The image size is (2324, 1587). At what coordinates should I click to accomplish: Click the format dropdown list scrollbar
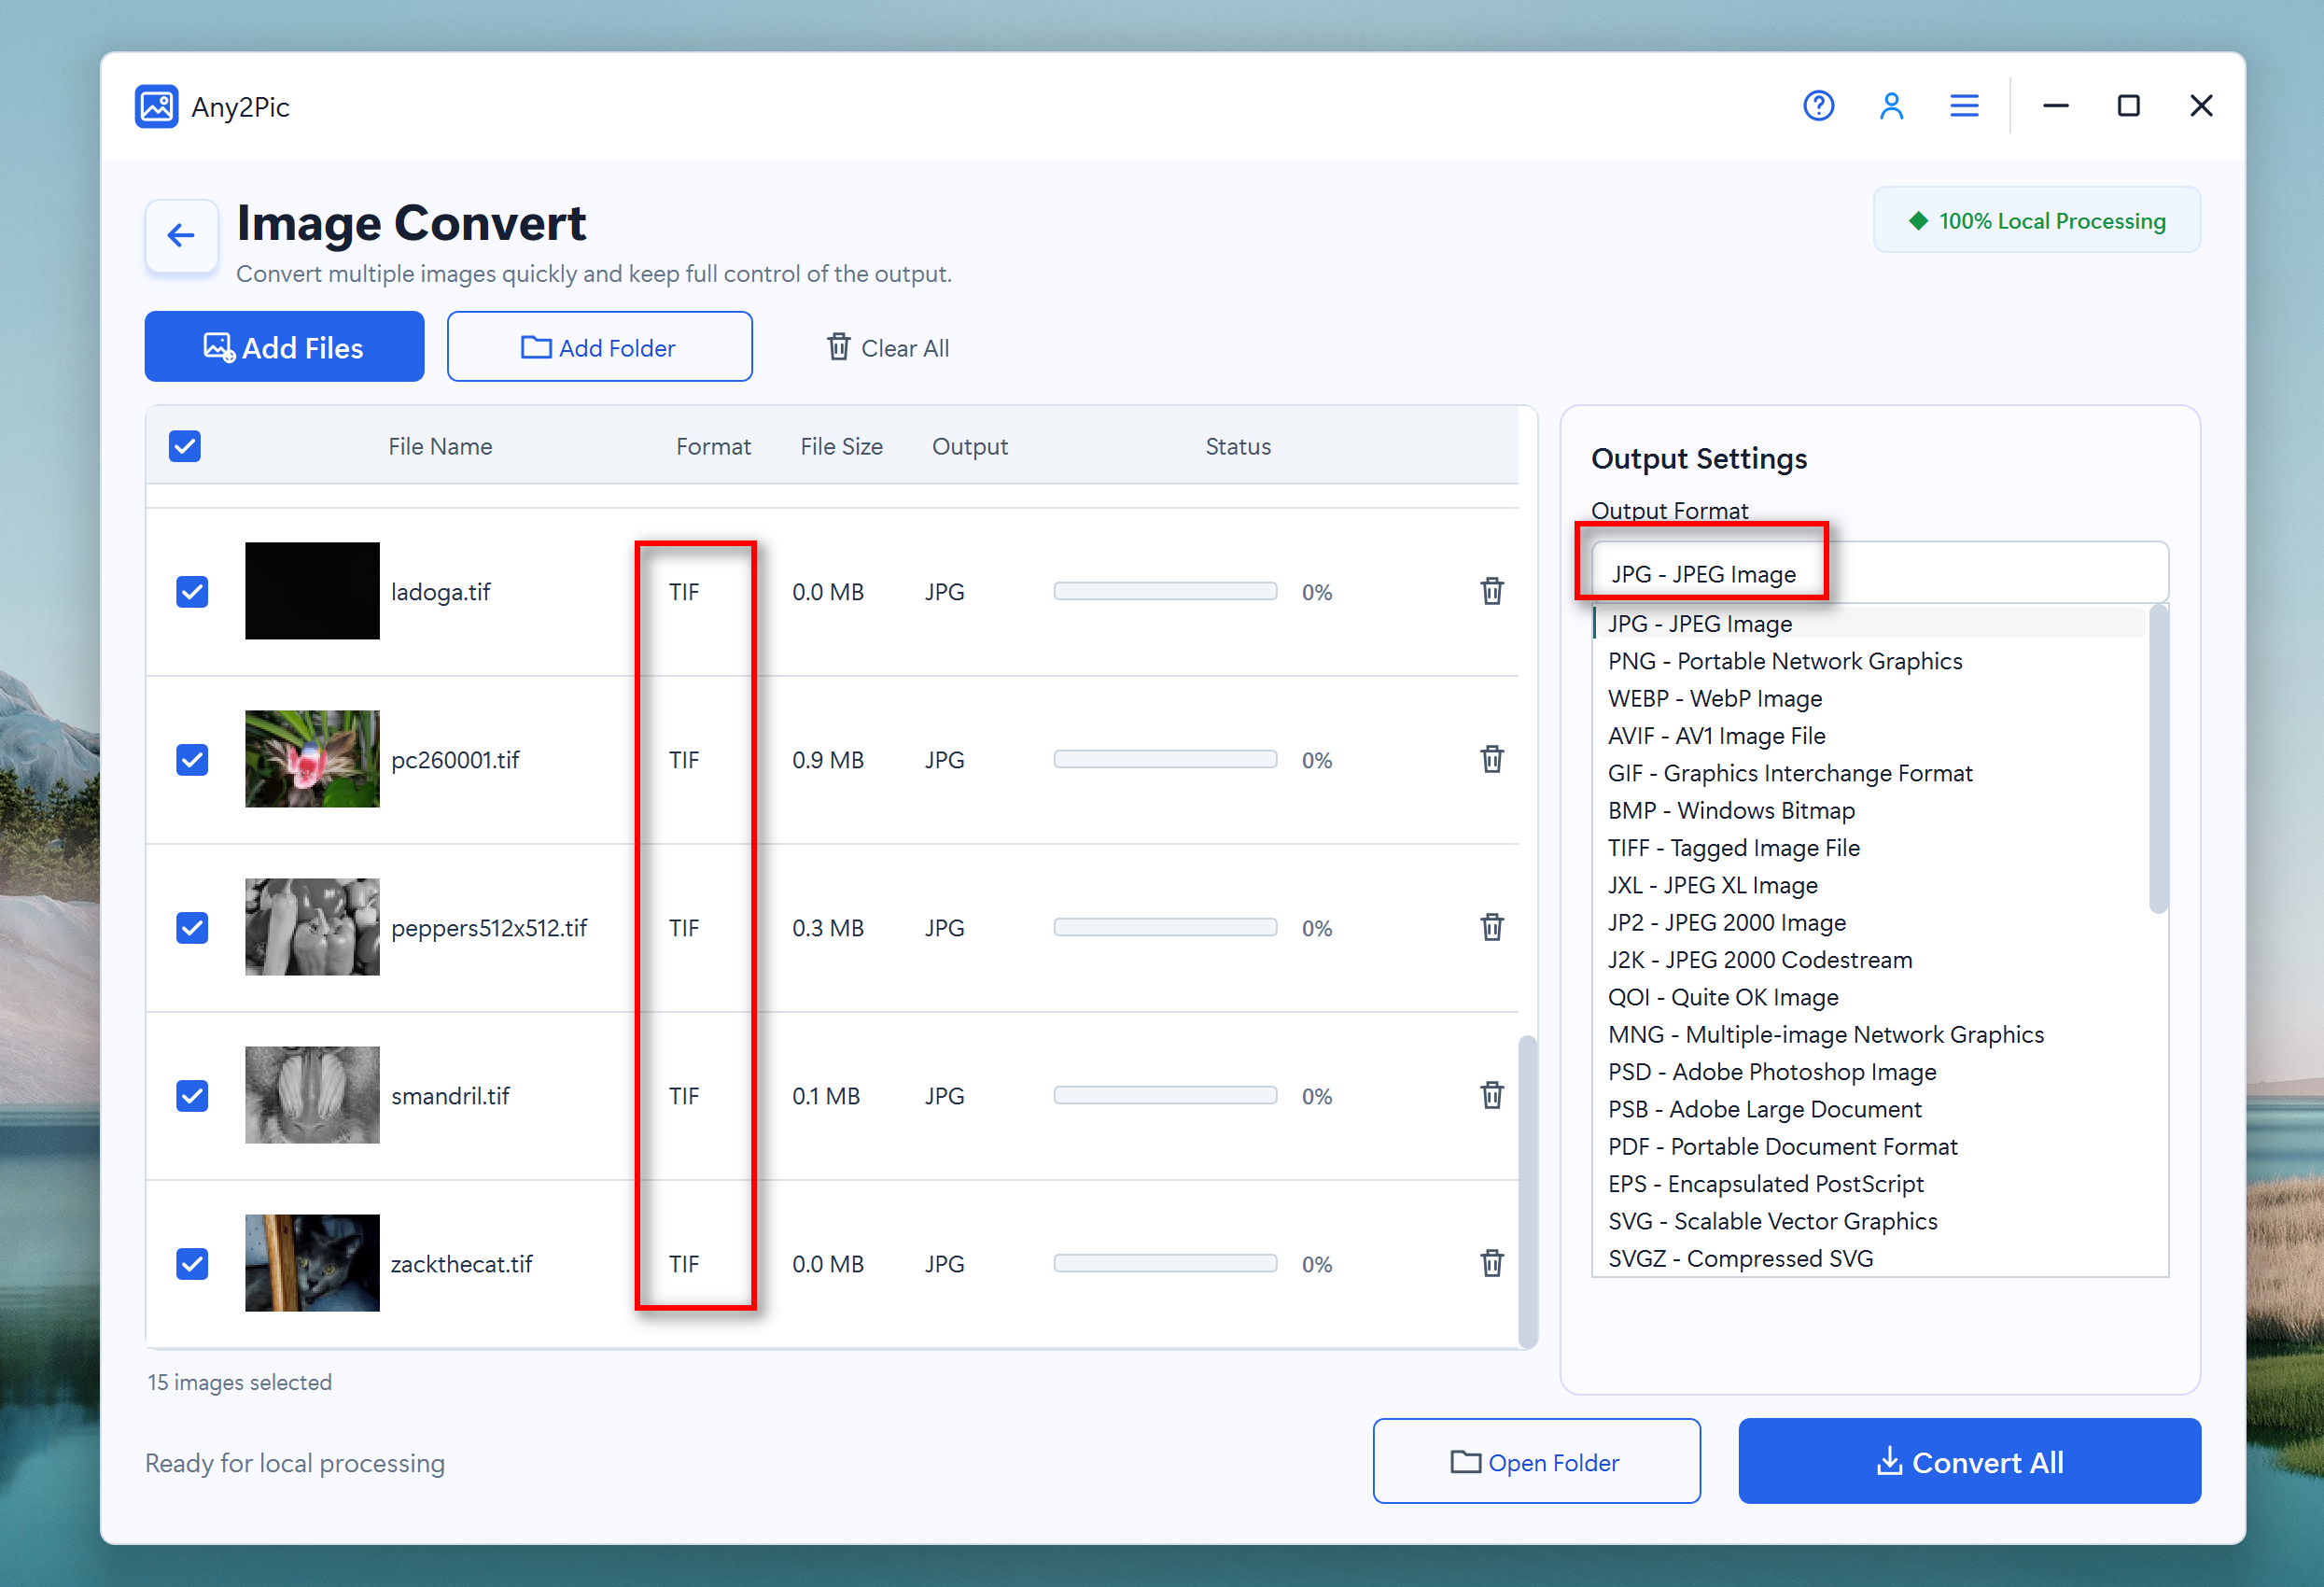coord(2158,760)
